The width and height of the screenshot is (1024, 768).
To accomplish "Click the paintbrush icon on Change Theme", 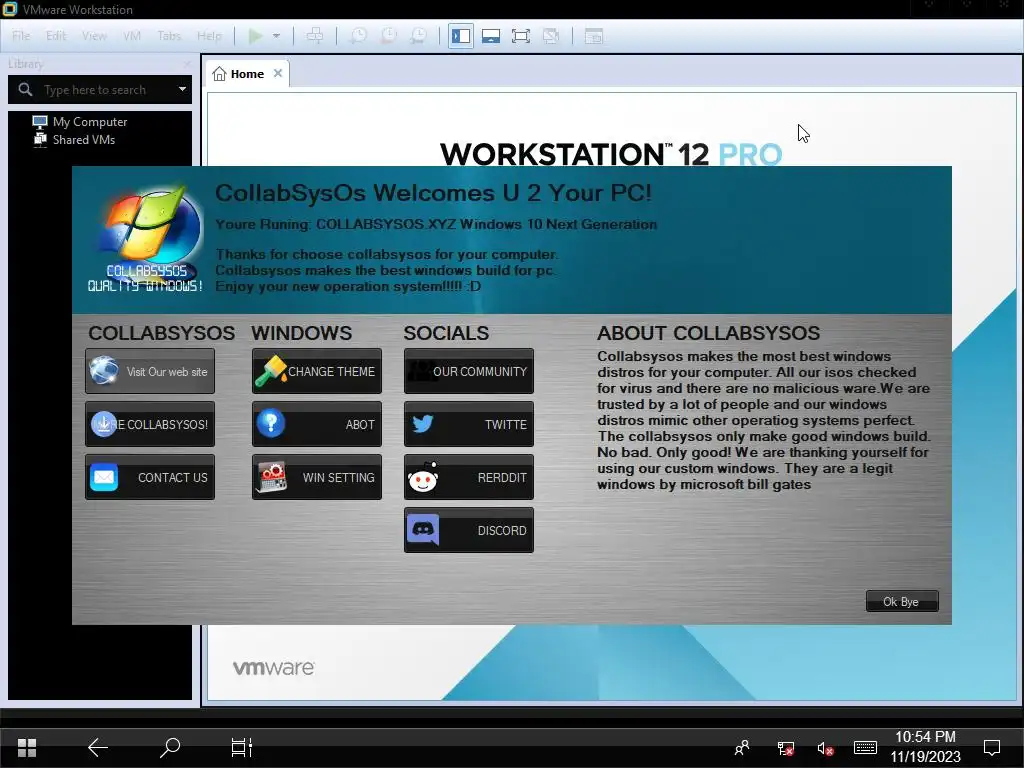I will pos(270,371).
